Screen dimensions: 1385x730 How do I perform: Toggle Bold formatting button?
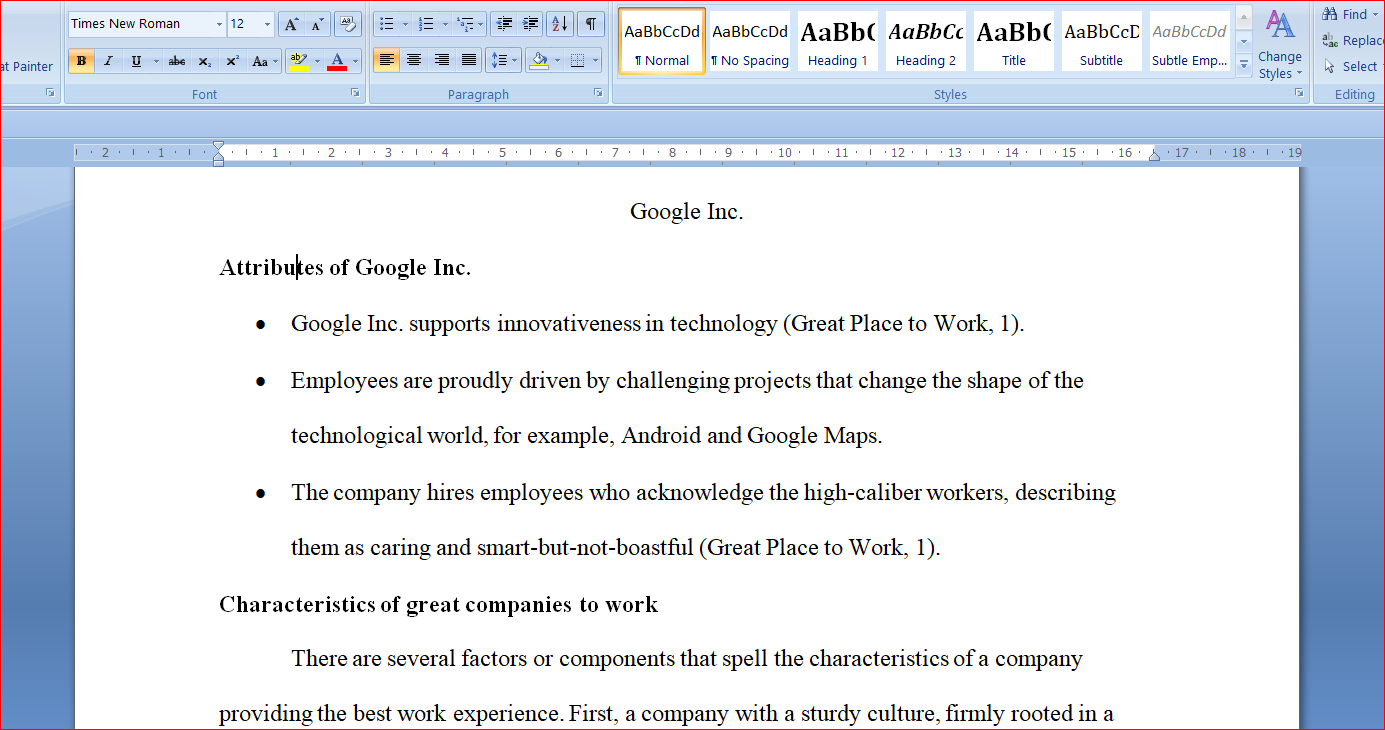(81, 61)
